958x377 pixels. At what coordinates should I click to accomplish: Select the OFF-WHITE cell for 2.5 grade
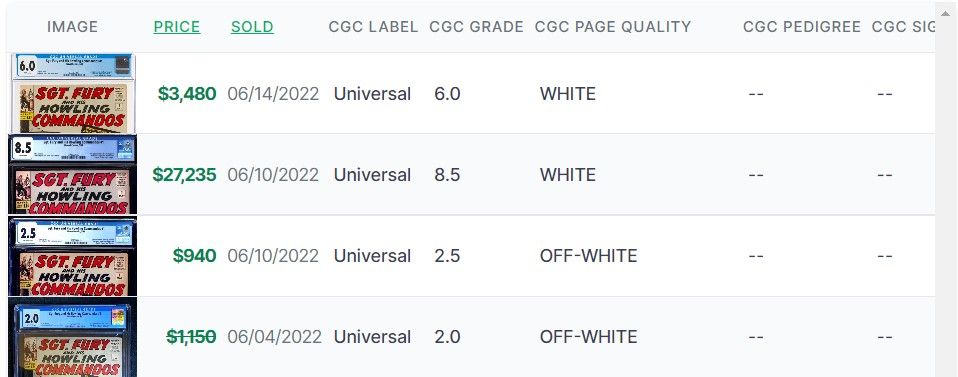point(588,255)
